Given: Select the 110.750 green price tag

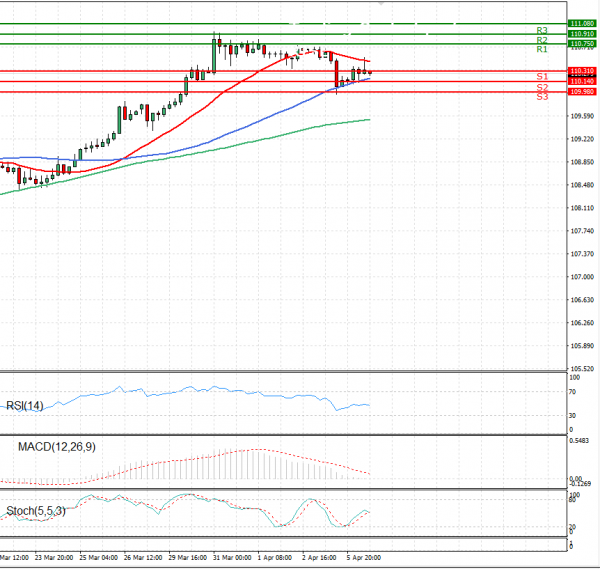Looking at the screenshot, I should click(581, 44).
